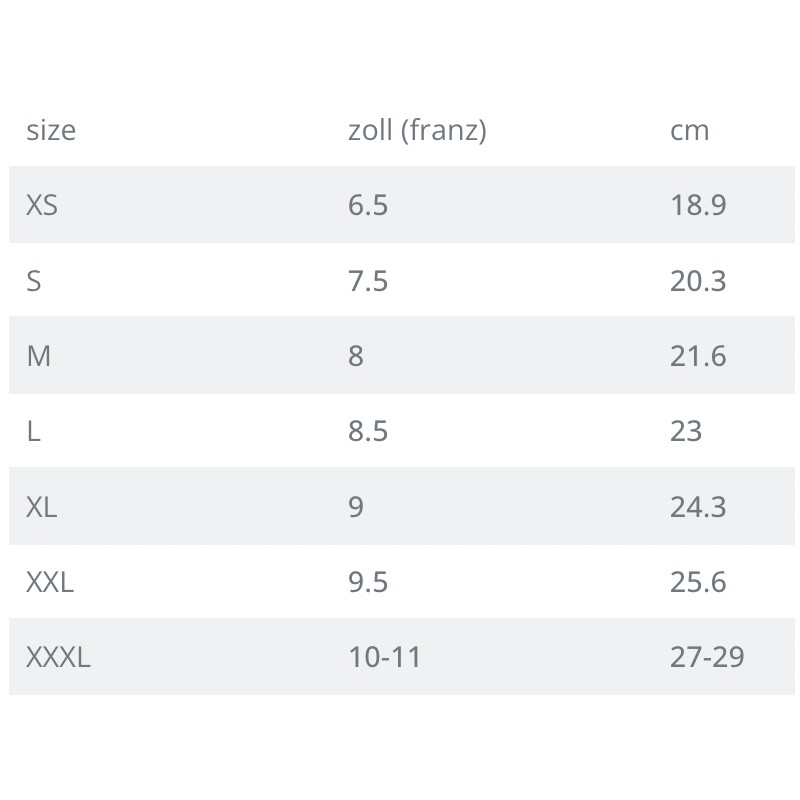Select the 20.3 cm cell
The width and height of the screenshot is (800, 800).
[x=698, y=281]
